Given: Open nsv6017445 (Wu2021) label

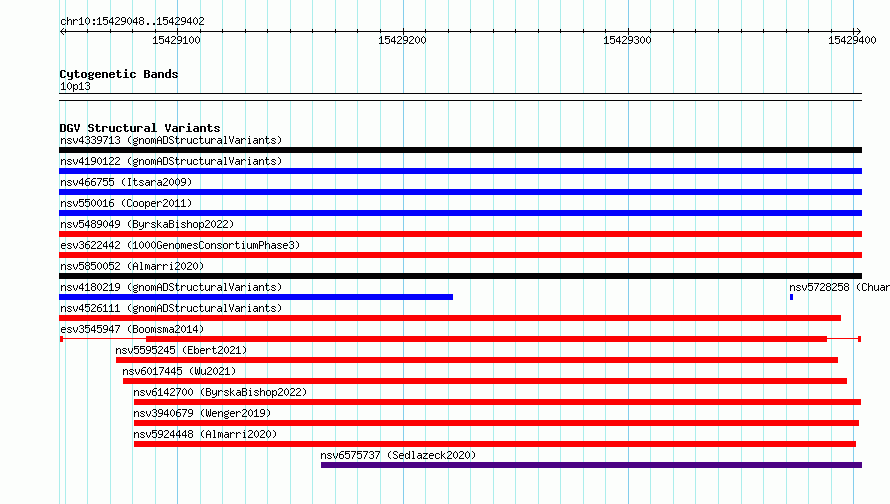Looking at the screenshot, I should pos(179,371).
